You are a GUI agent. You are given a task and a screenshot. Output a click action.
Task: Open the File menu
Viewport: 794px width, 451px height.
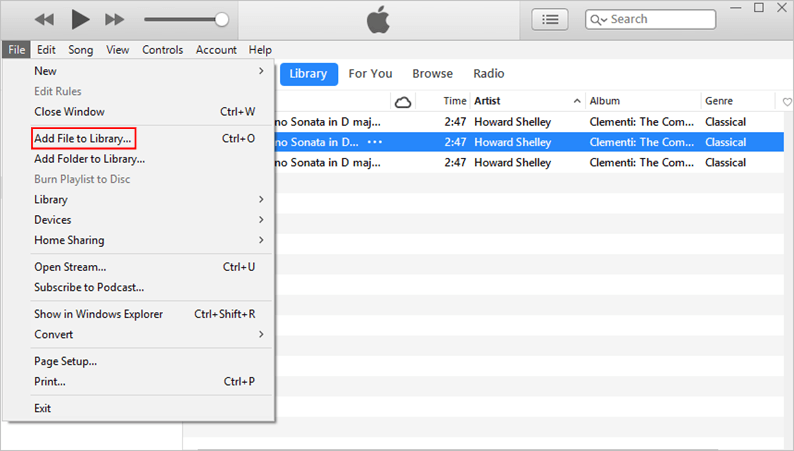coord(17,50)
